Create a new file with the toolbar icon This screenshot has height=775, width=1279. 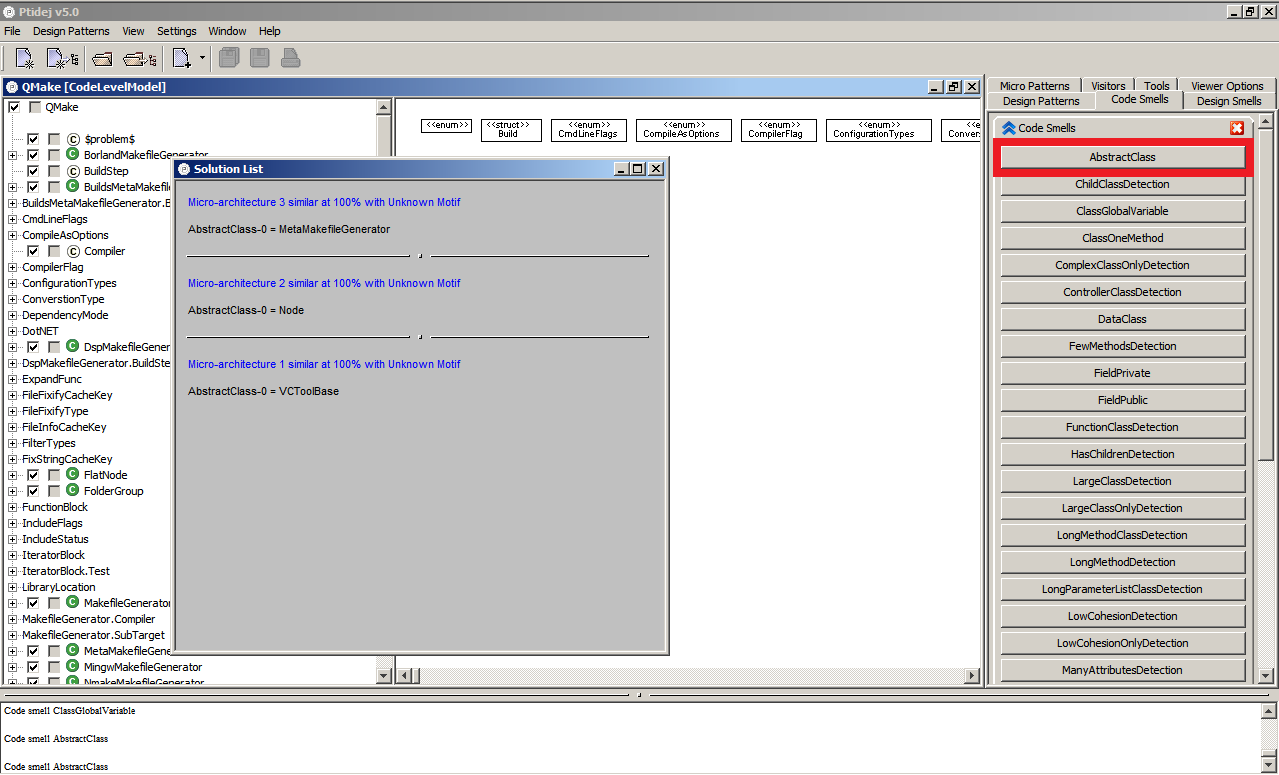[x=24, y=57]
